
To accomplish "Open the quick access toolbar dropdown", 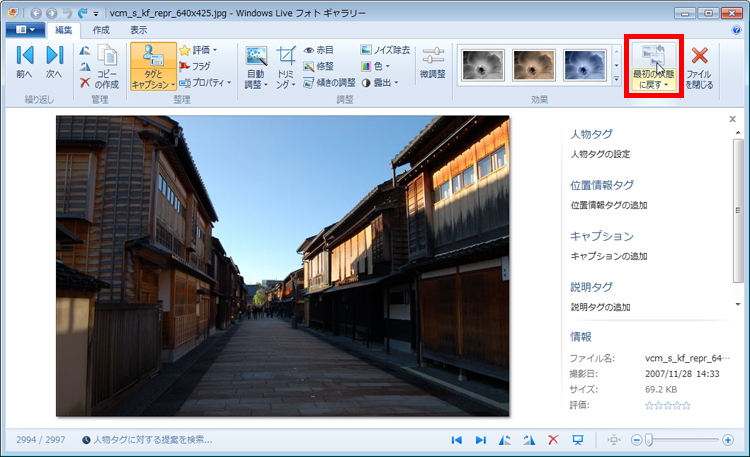I will coord(96,14).
